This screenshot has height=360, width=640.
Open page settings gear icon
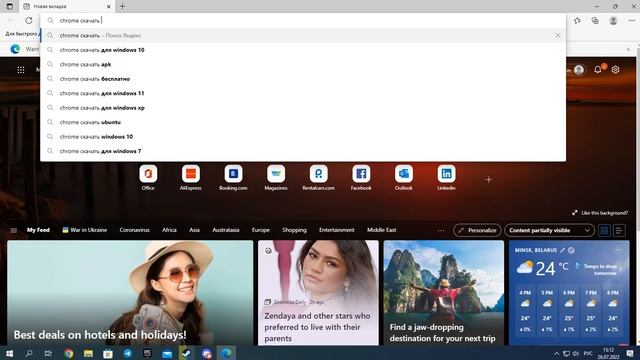(x=616, y=69)
